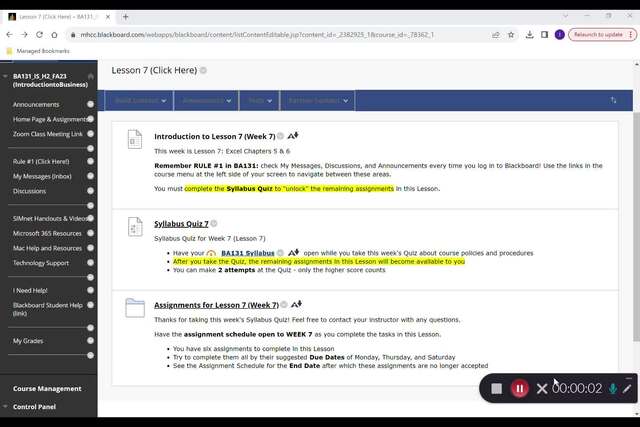This screenshot has height=427, width=640.
Task: Open the recording annotation pen tool
Action: (x=628, y=388)
